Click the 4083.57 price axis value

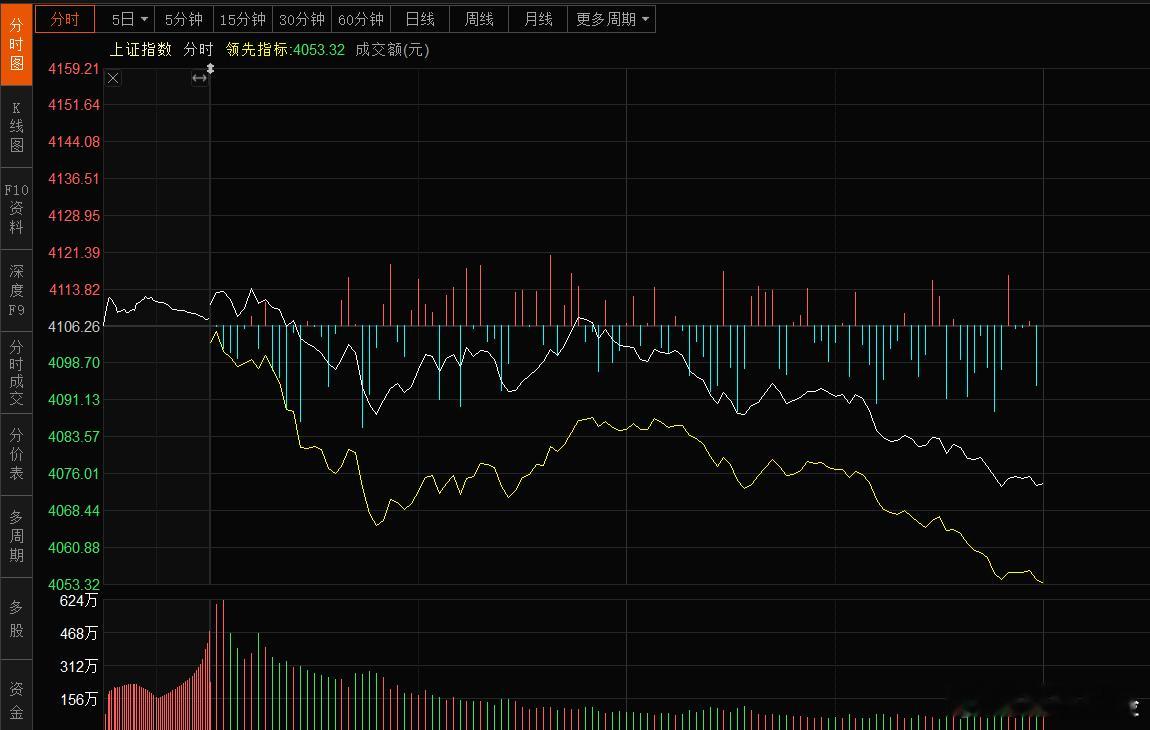click(x=74, y=437)
